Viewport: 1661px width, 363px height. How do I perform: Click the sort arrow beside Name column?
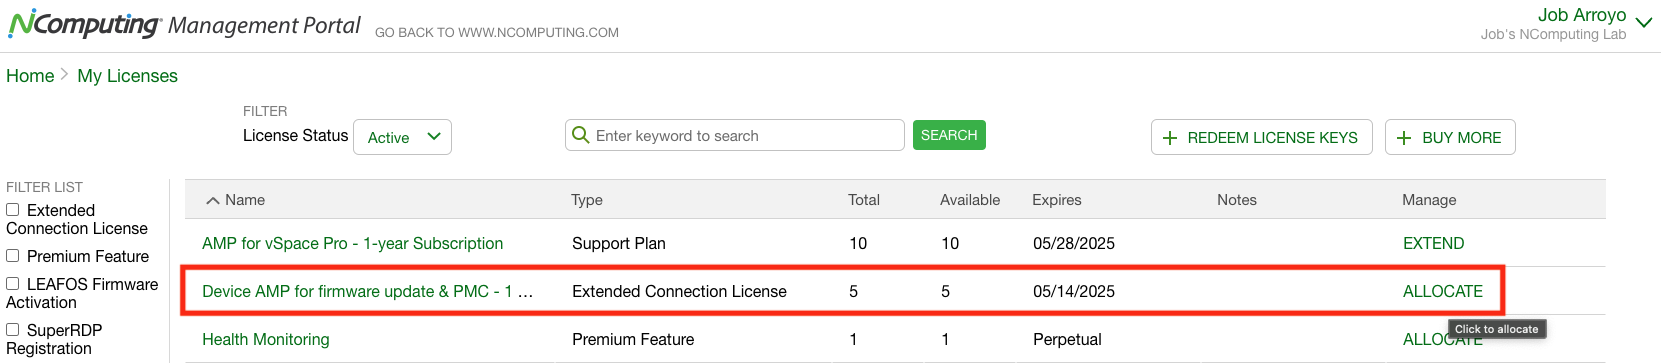tap(212, 200)
